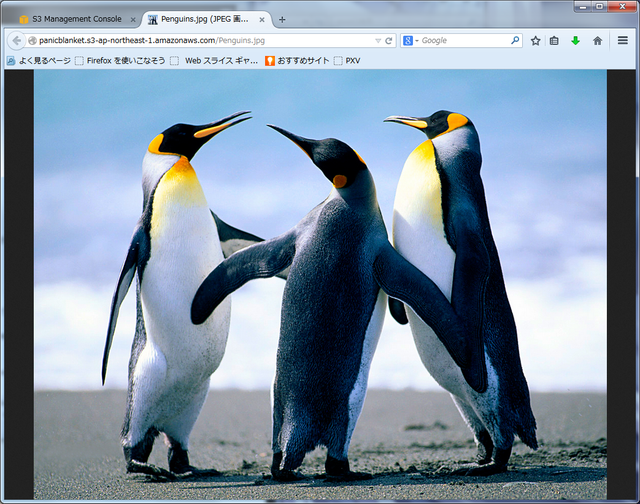Click the address bar URL field
The height and width of the screenshot is (504, 640).
click(x=206, y=40)
